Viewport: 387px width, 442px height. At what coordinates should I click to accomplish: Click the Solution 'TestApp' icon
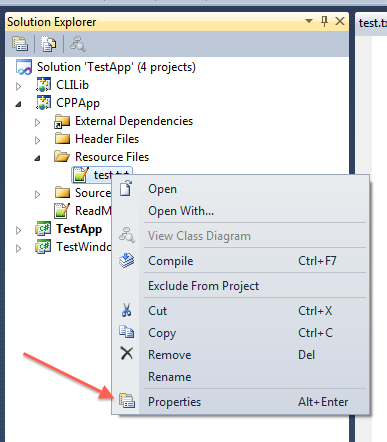[x=24, y=67]
